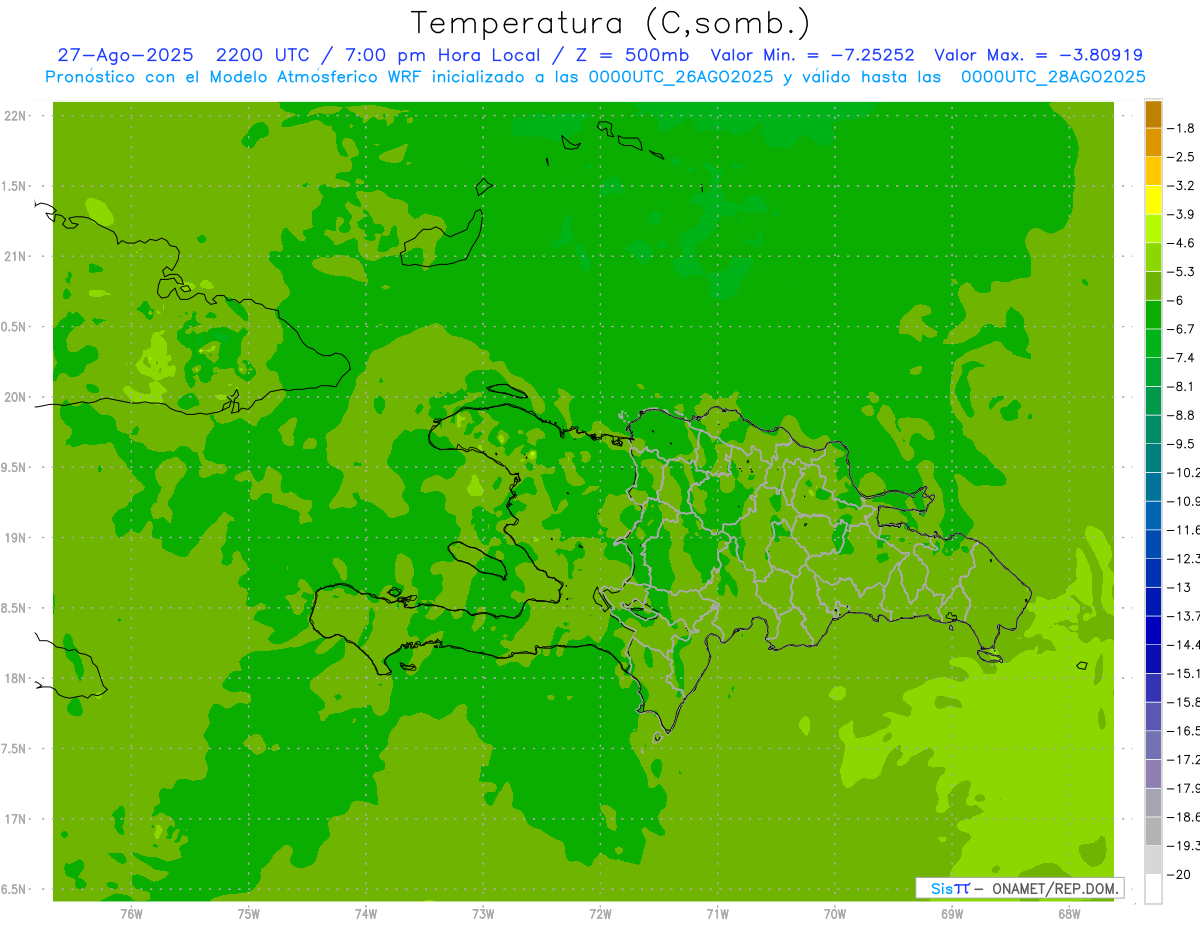Screen dimensions: 1200x927
Task: Click the dark blue swatch between -13.7 and -14.4
Action: [1153, 630]
